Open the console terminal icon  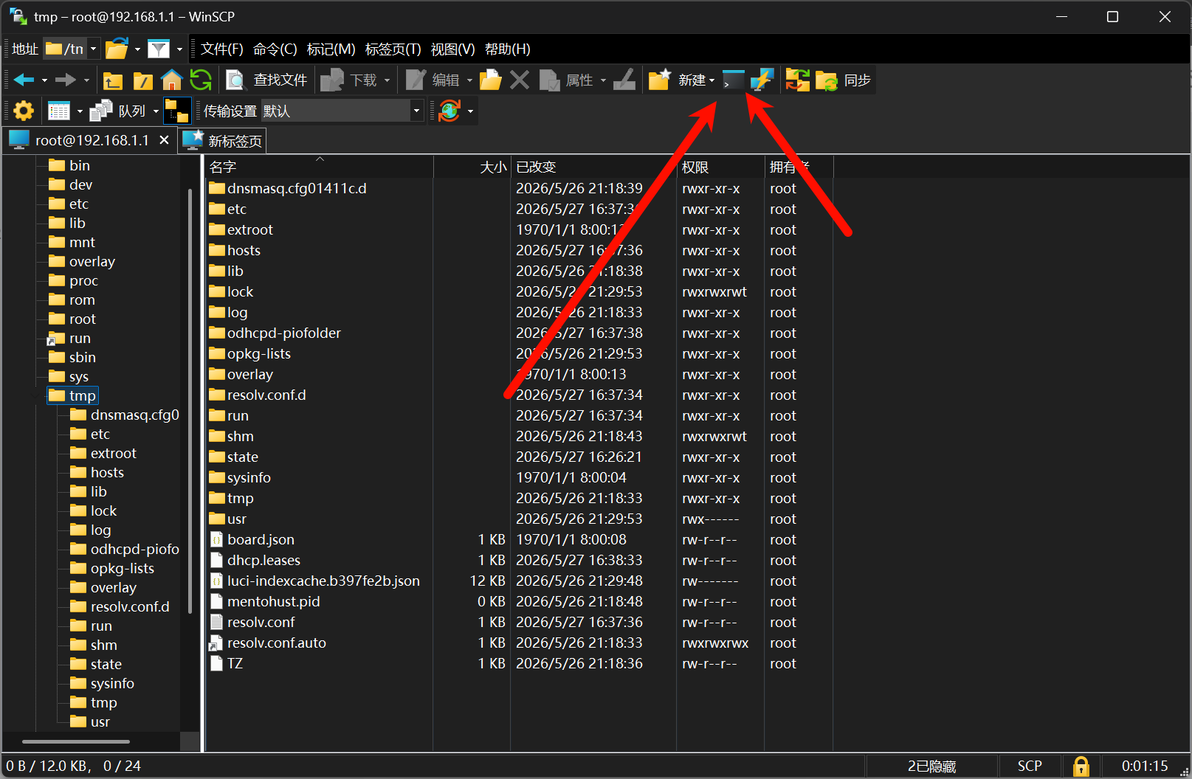(x=733, y=80)
